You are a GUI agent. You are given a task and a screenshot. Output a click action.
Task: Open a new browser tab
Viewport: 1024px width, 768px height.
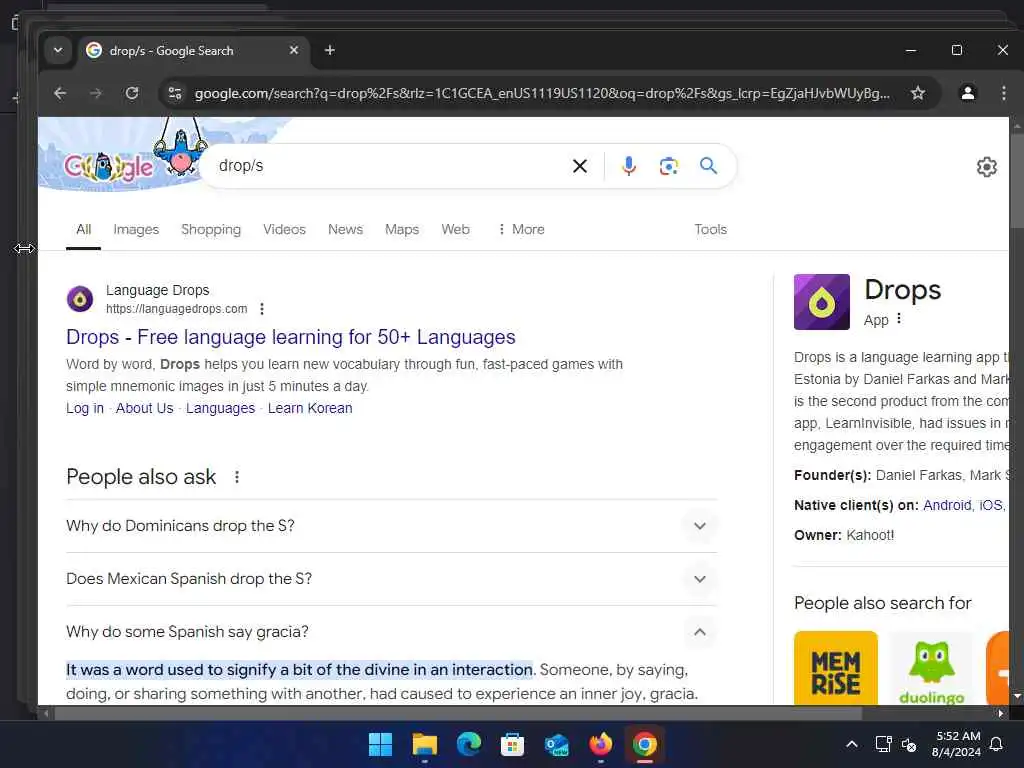[x=330, y=50]
